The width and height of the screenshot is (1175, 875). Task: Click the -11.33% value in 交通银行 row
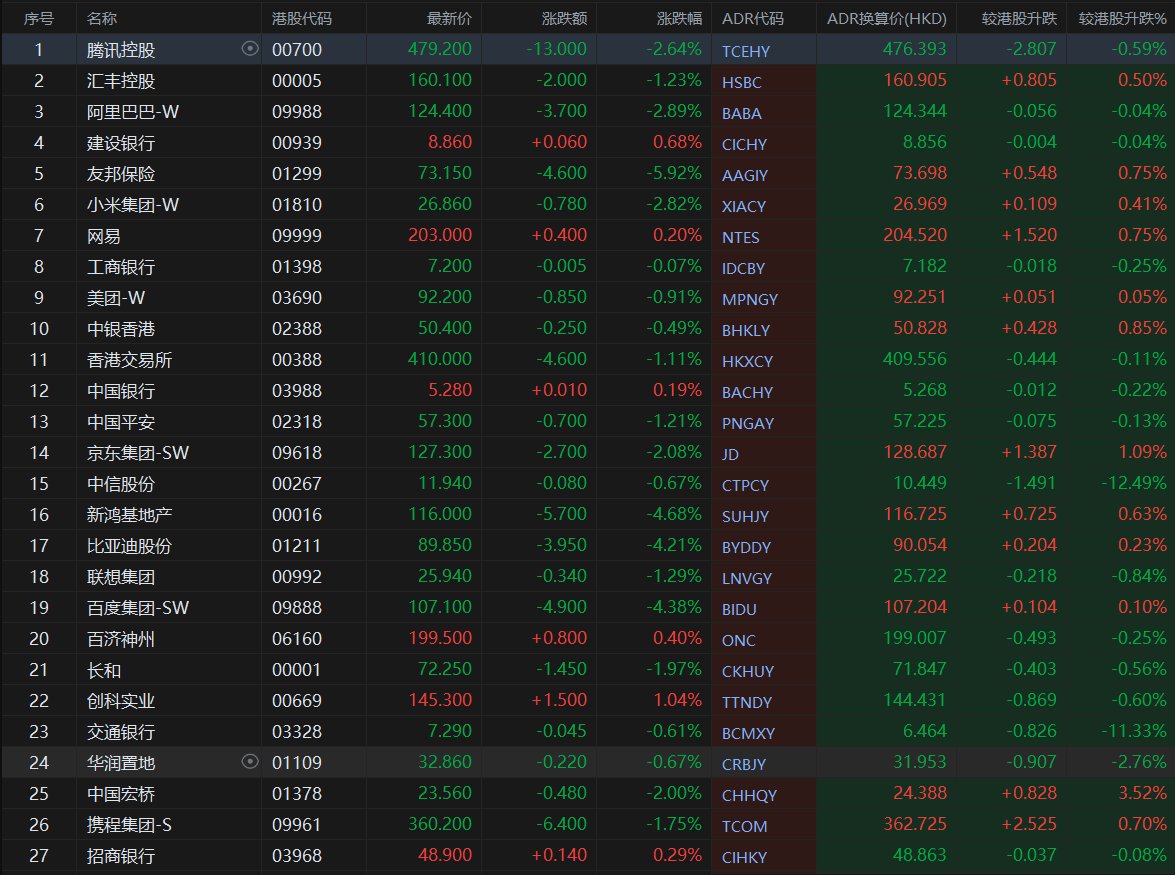(x=1134, y=731)
